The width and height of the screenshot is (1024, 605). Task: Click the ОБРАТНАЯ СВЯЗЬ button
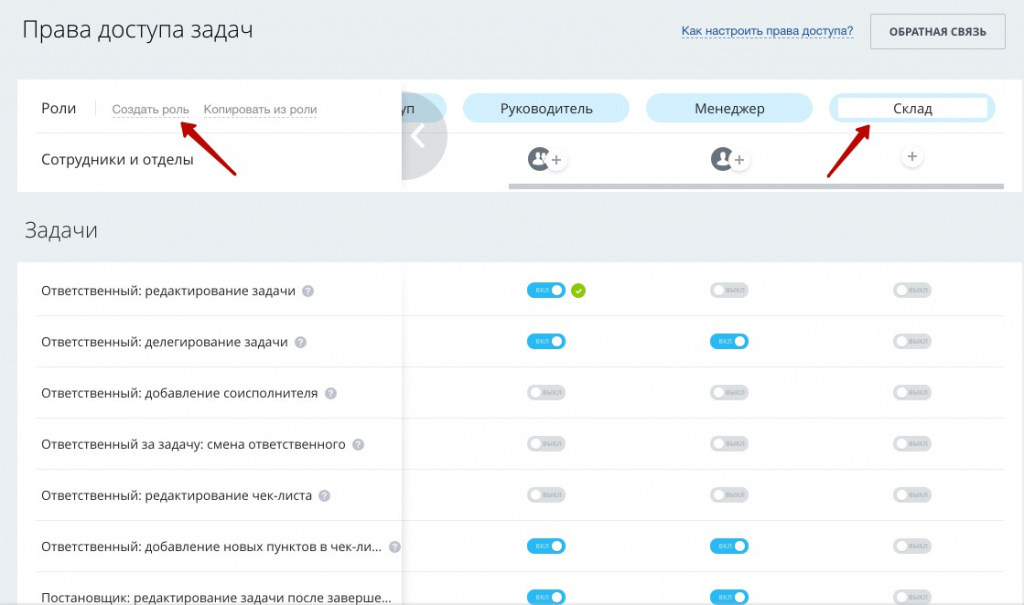tap(937, 32)
